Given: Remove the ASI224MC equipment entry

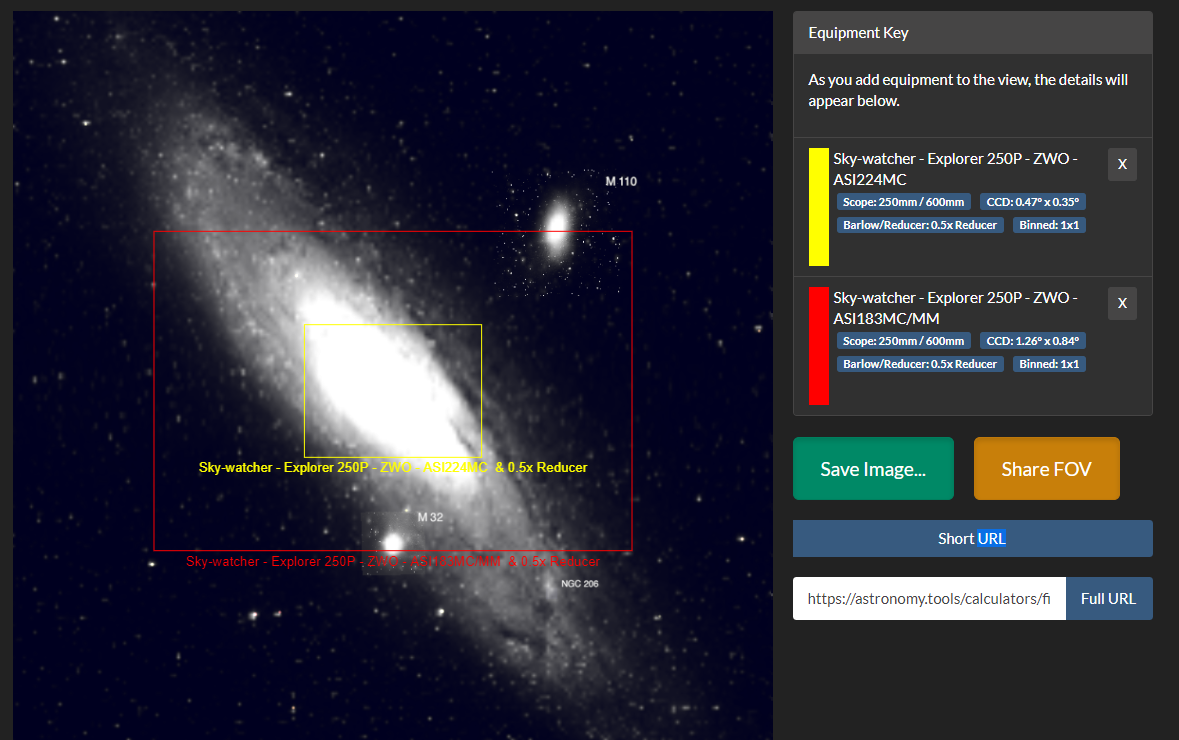Looking at the screenshot, I should (1122, 164).
